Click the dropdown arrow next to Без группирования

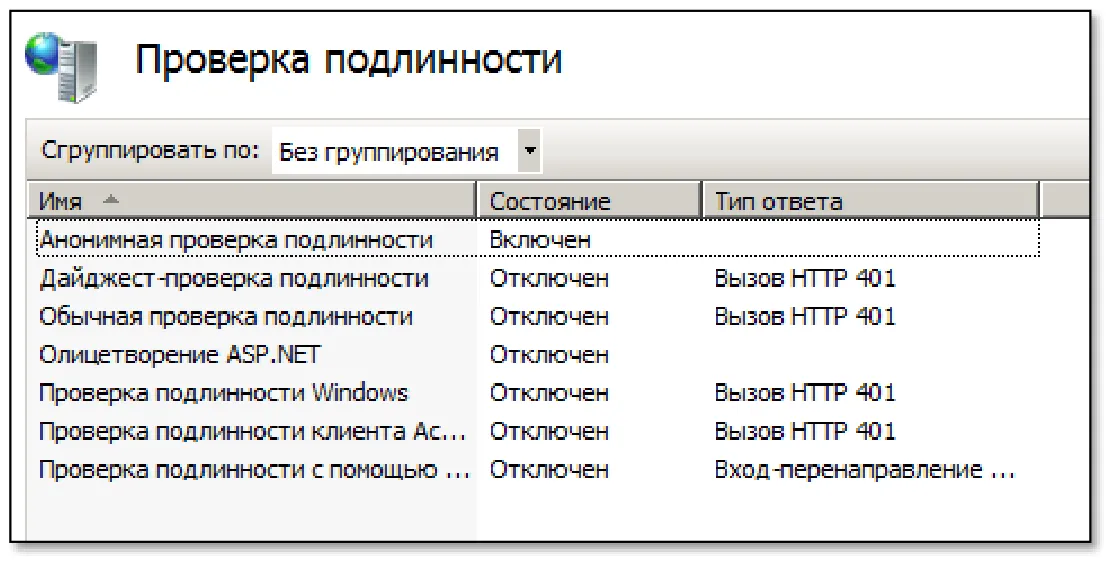tap(530, 150)
